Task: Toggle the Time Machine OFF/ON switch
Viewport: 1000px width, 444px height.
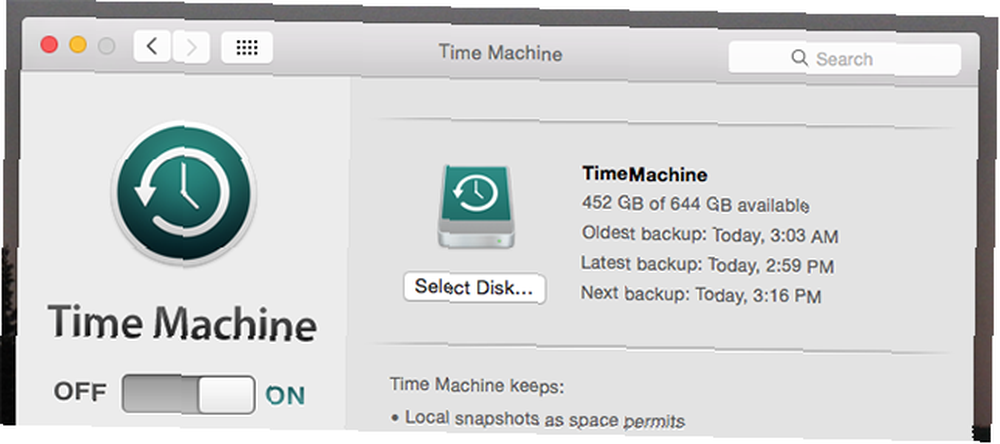Action: pyautogui.click(x=188, y=394)
